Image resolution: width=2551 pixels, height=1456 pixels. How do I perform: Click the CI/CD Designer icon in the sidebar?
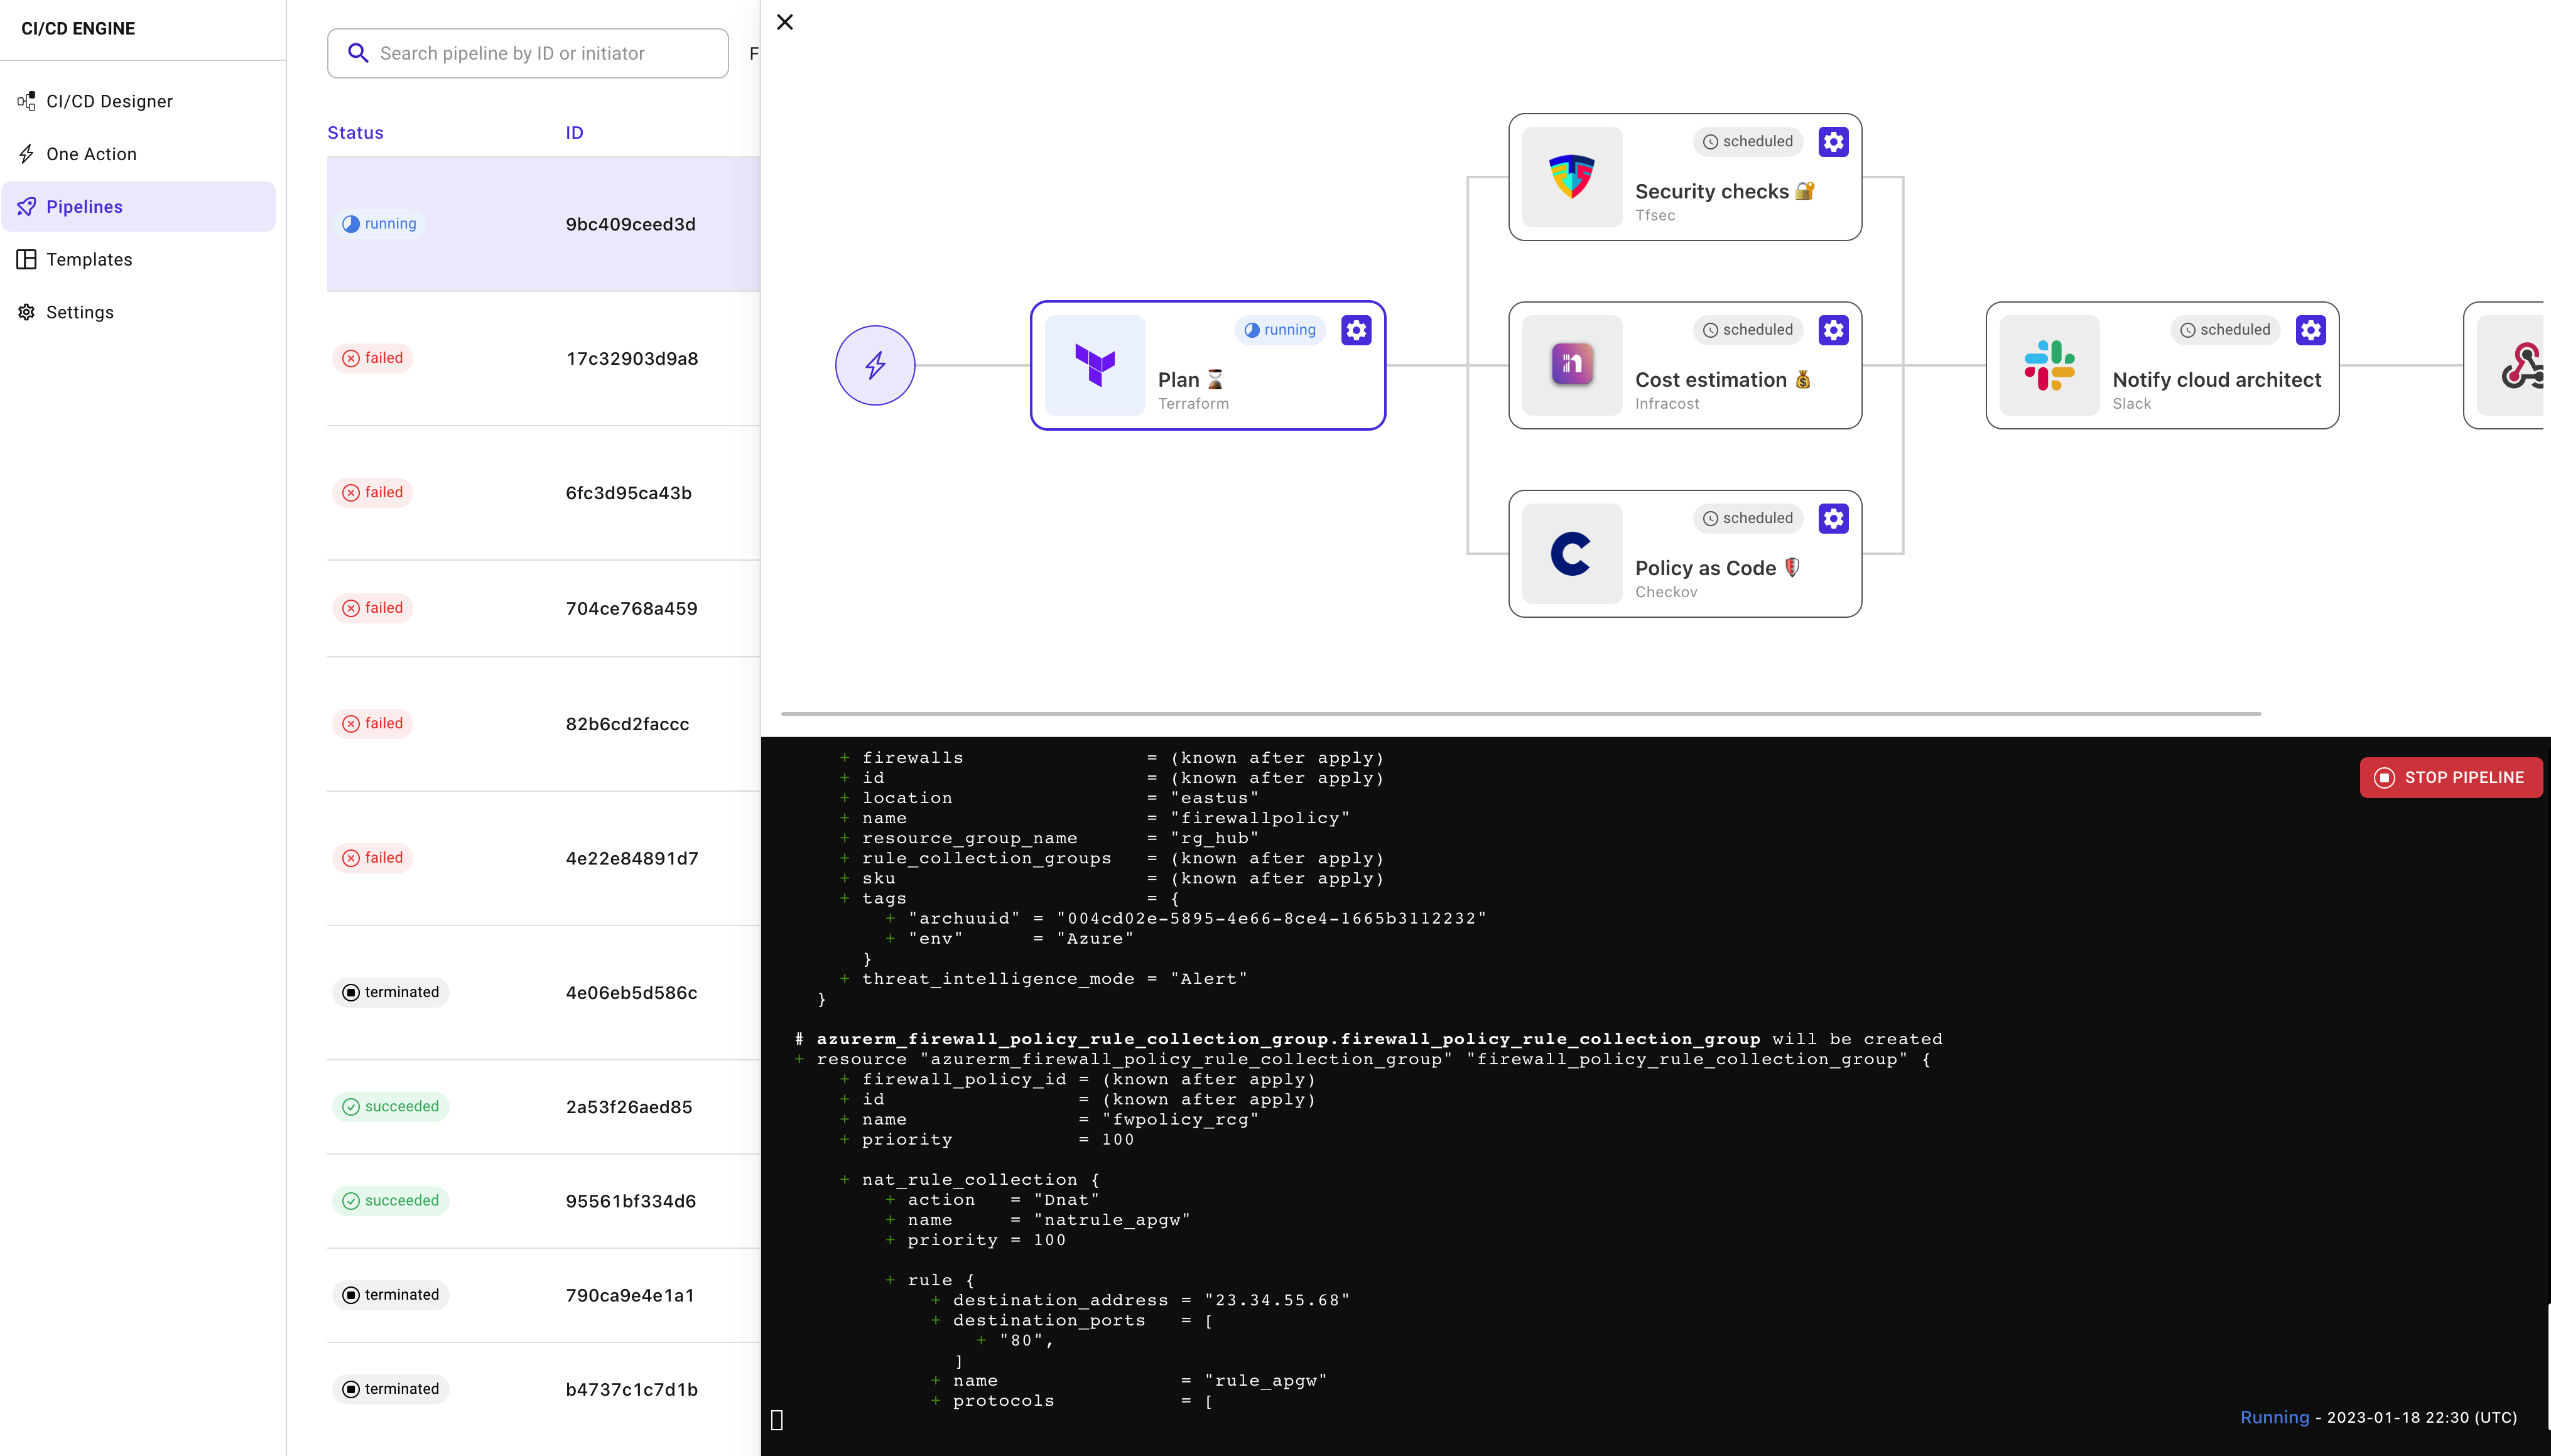point(26,100)
